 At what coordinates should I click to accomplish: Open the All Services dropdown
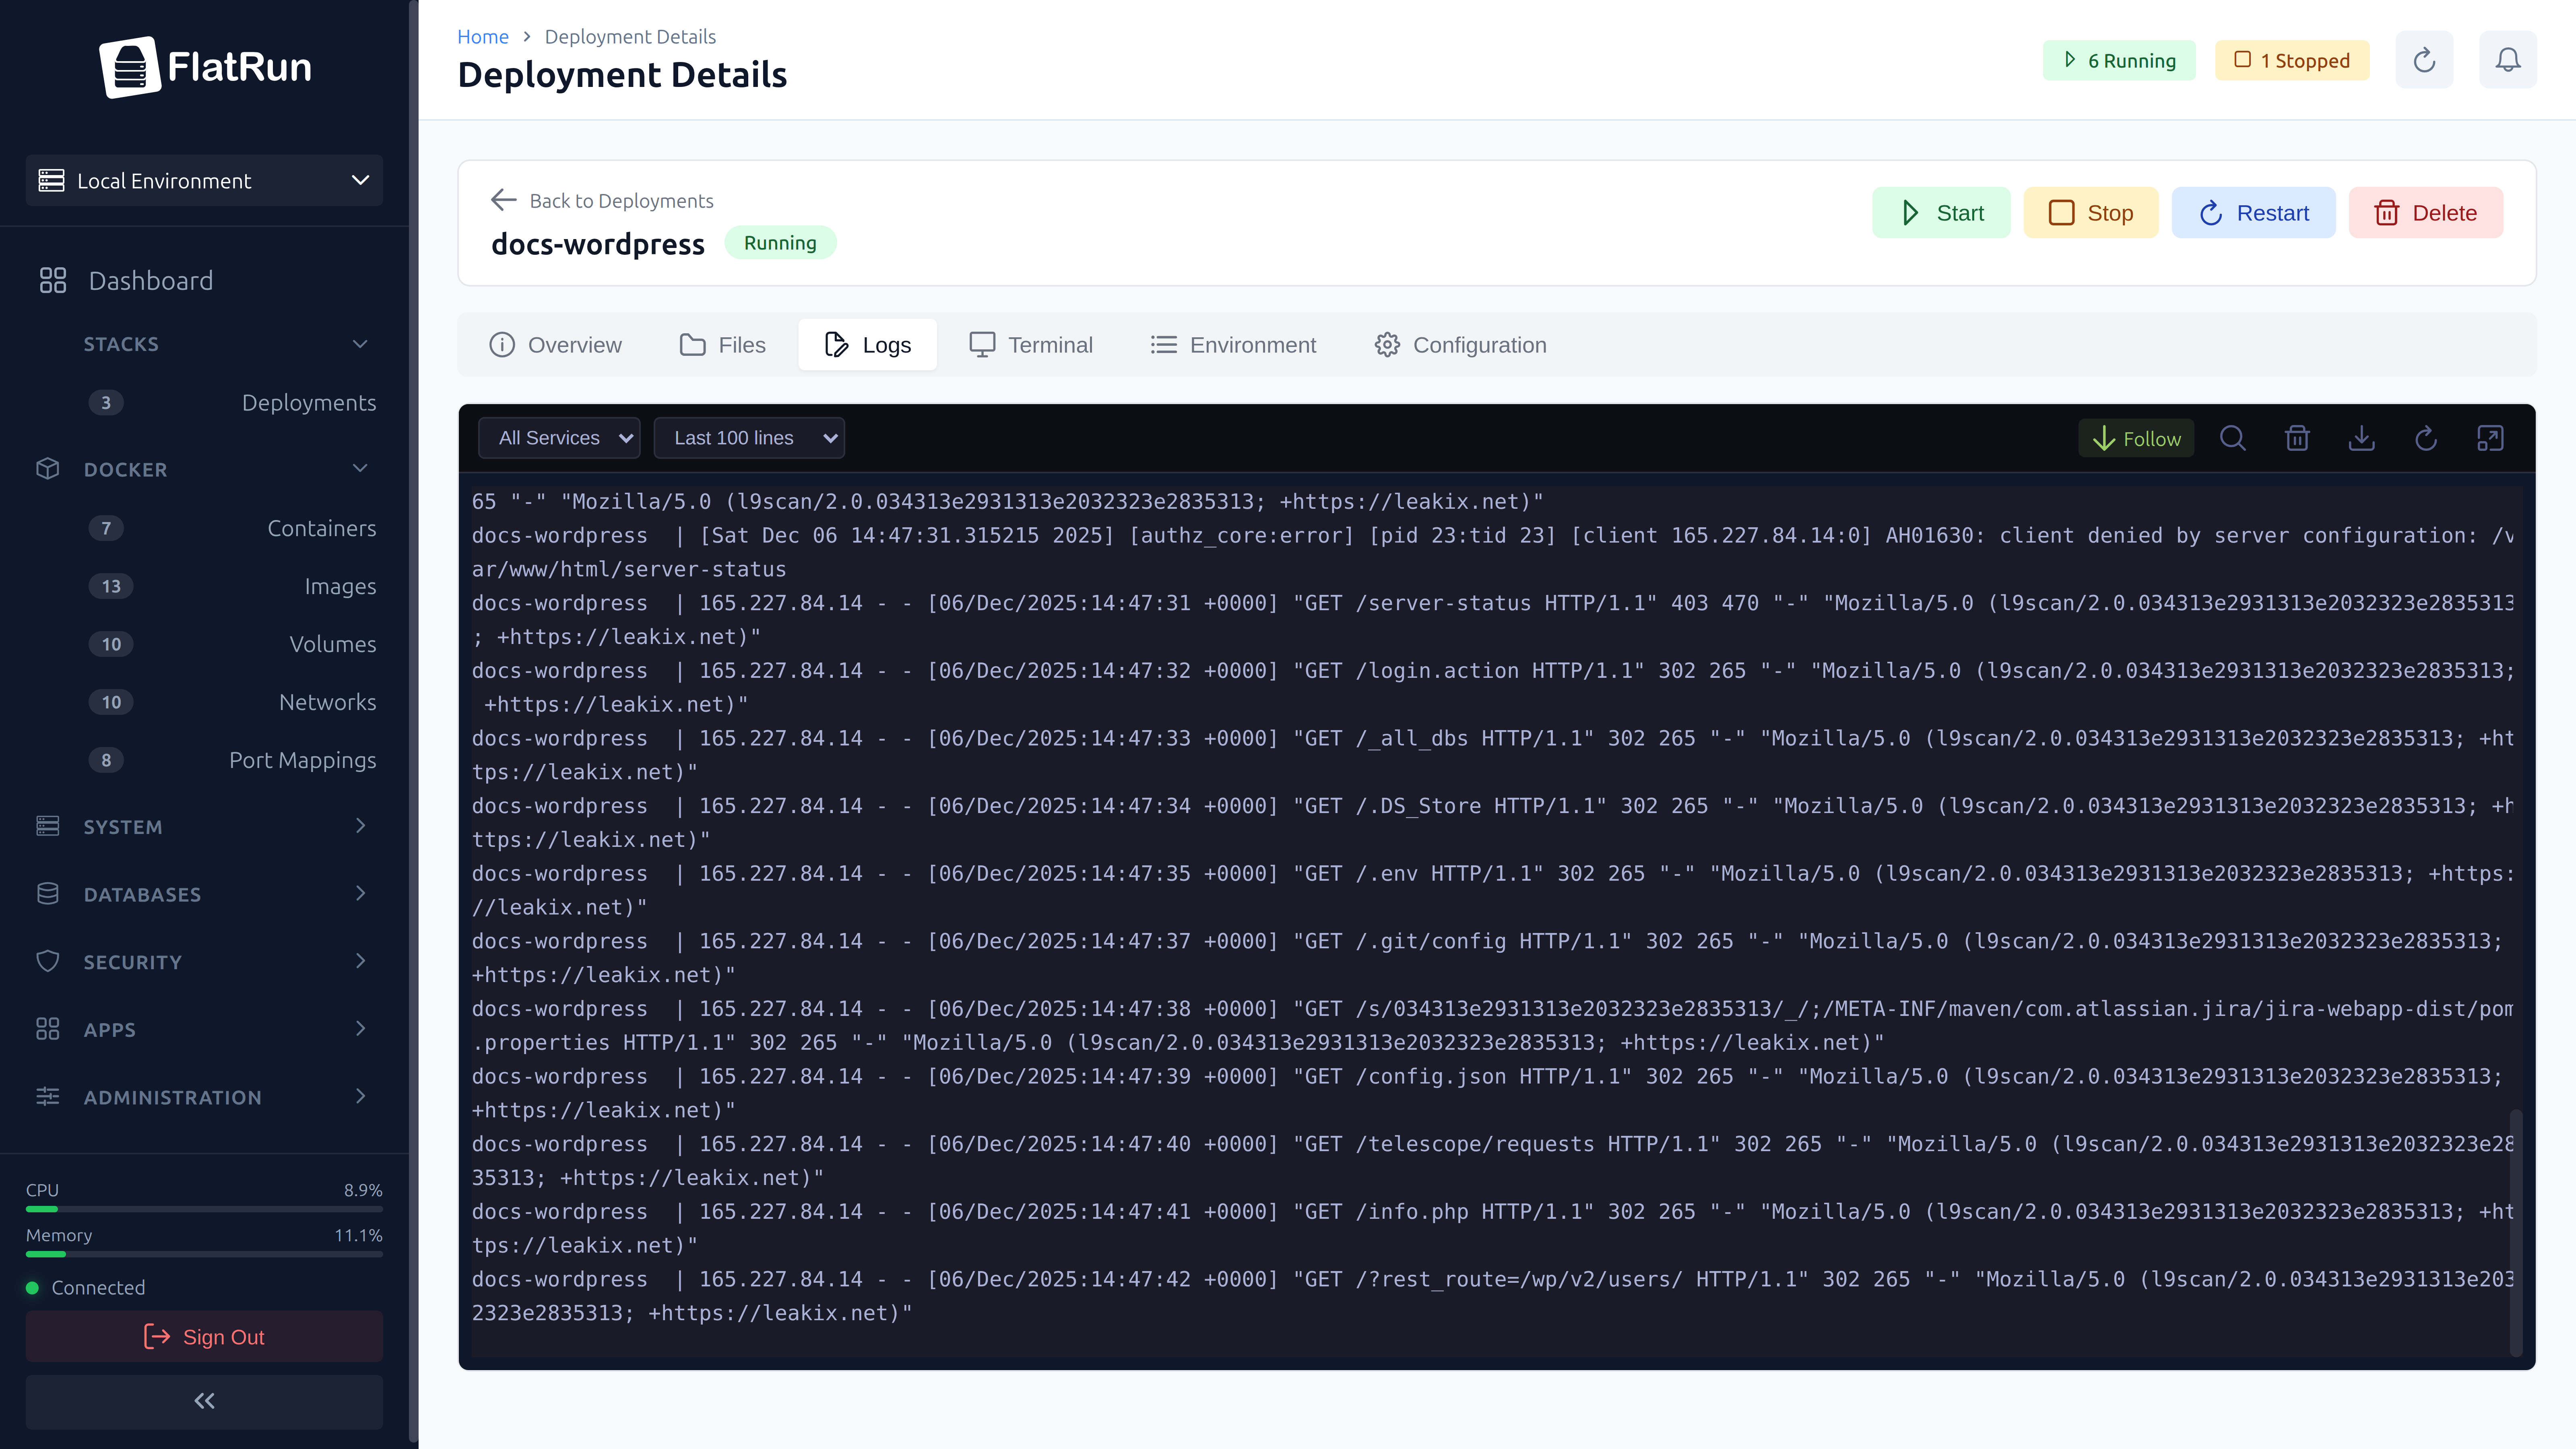[559, 437]
